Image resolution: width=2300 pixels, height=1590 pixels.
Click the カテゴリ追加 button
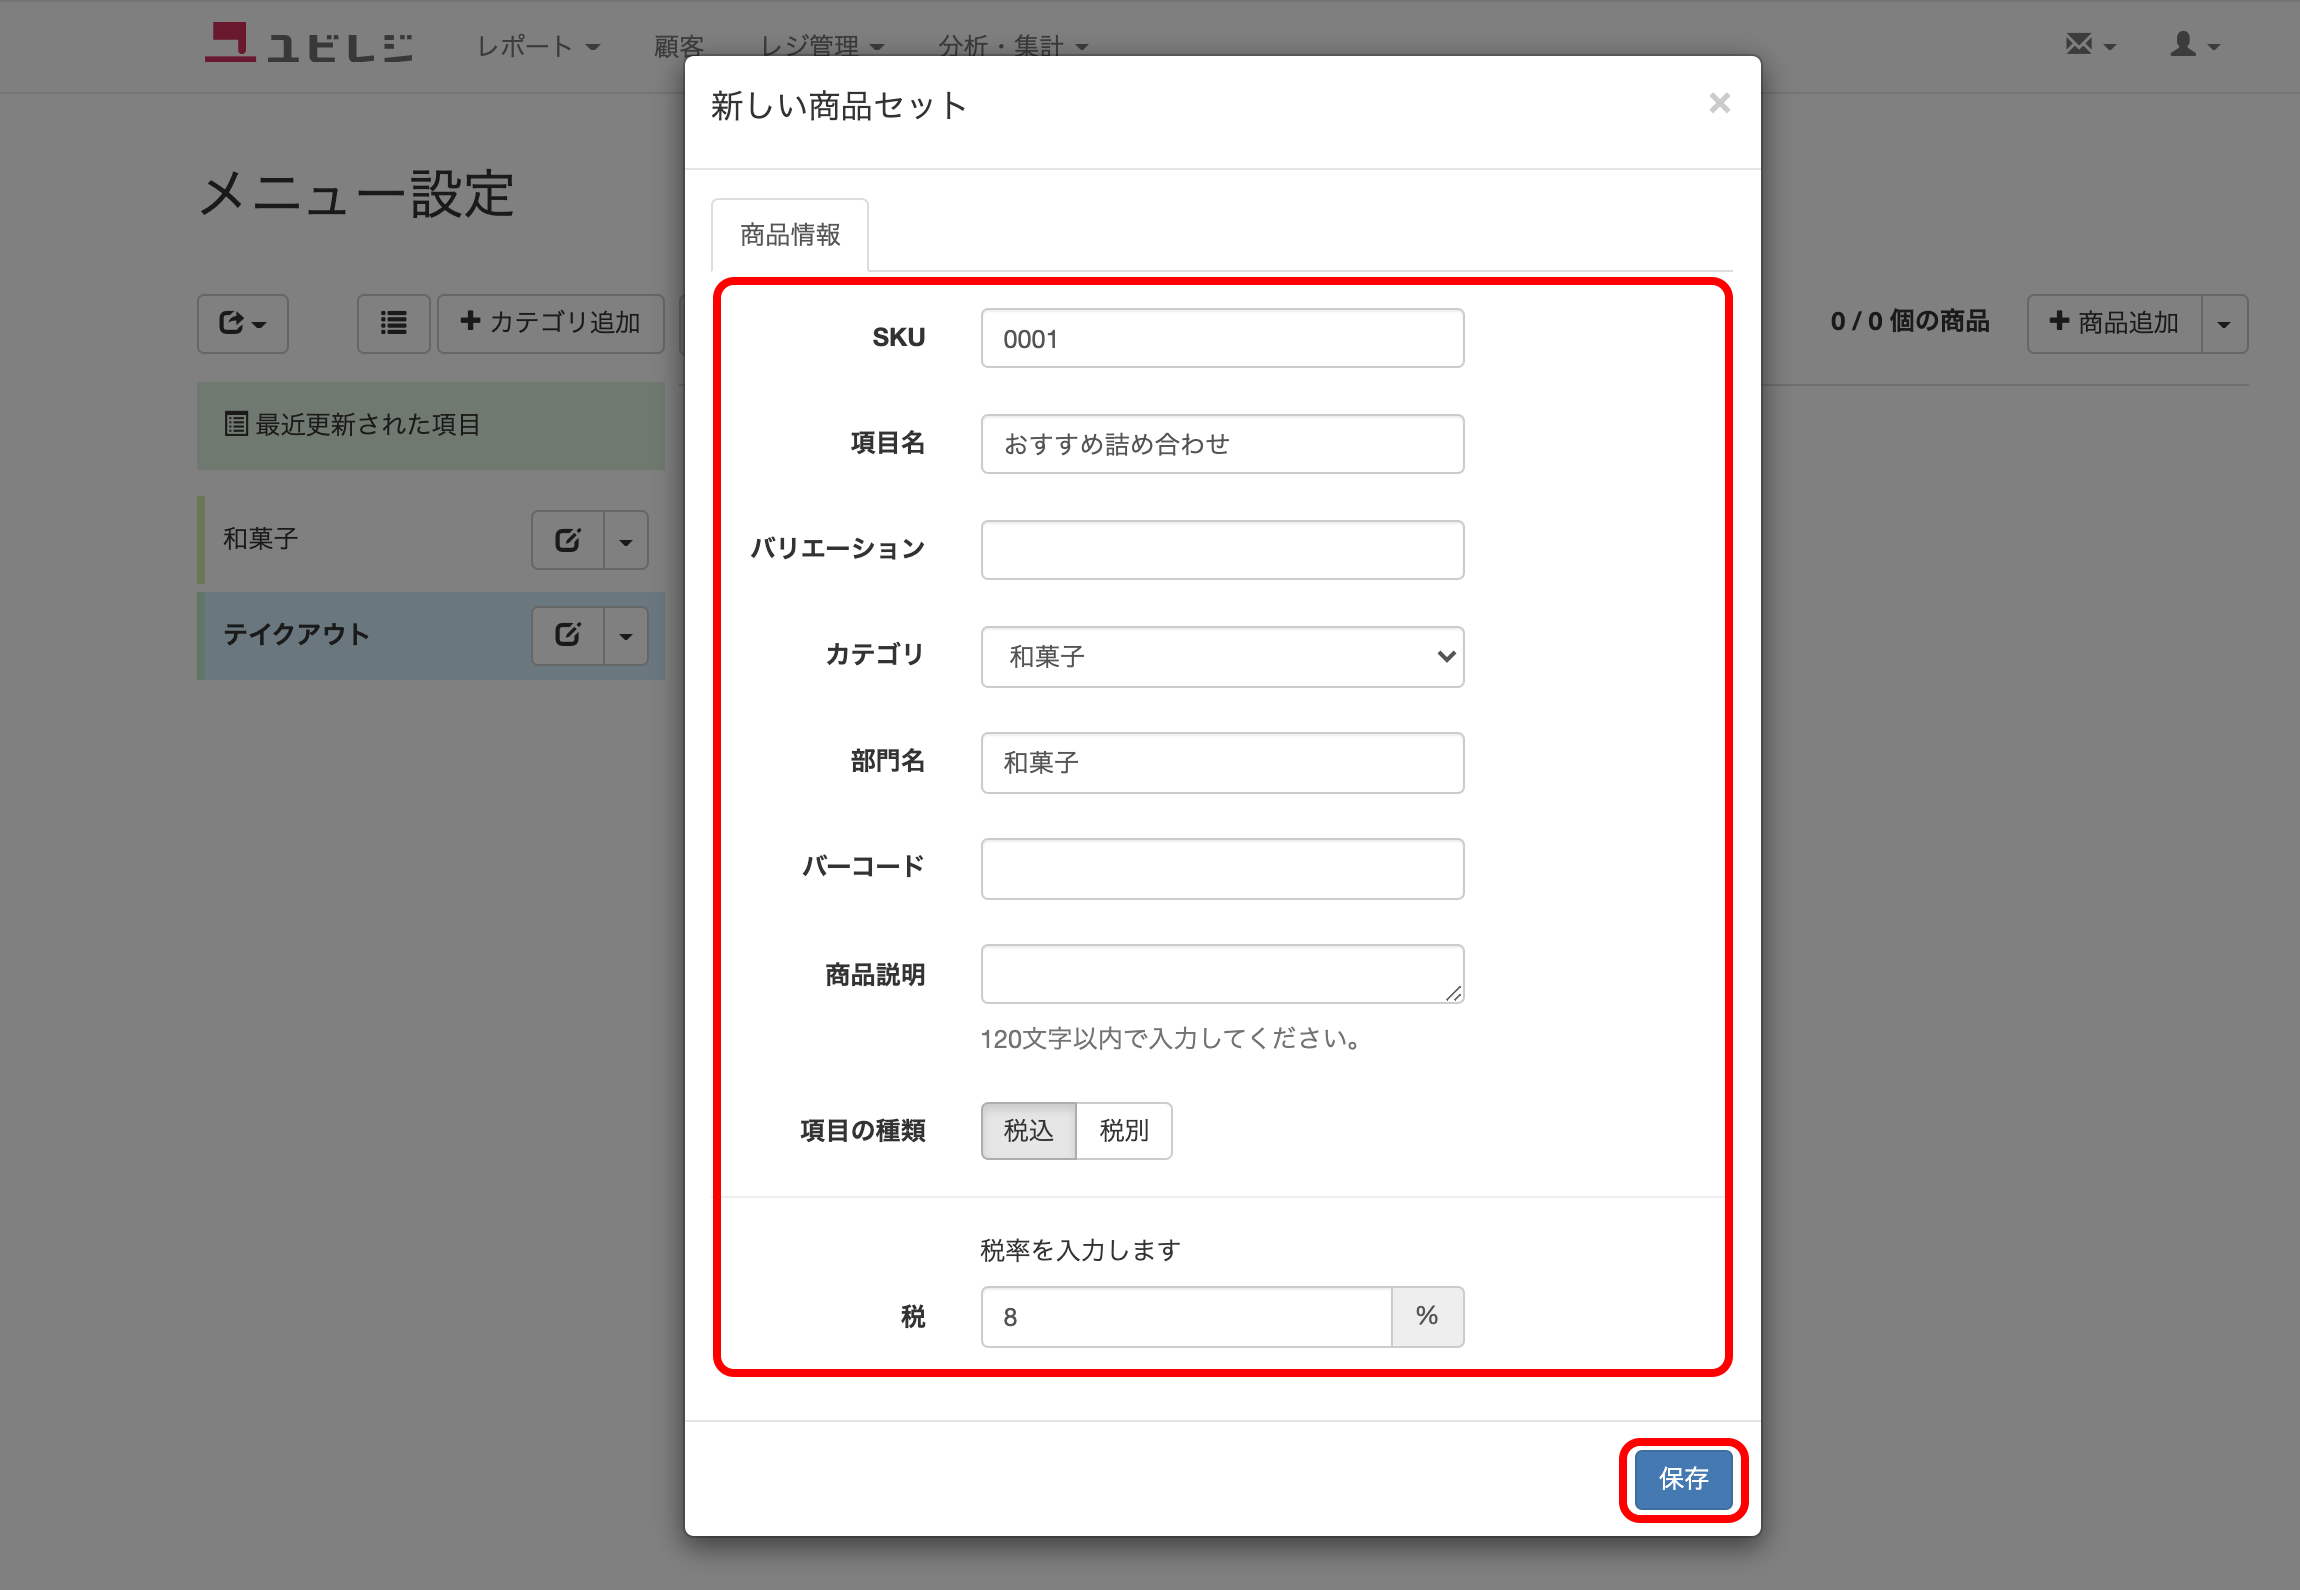coord(550,323)
